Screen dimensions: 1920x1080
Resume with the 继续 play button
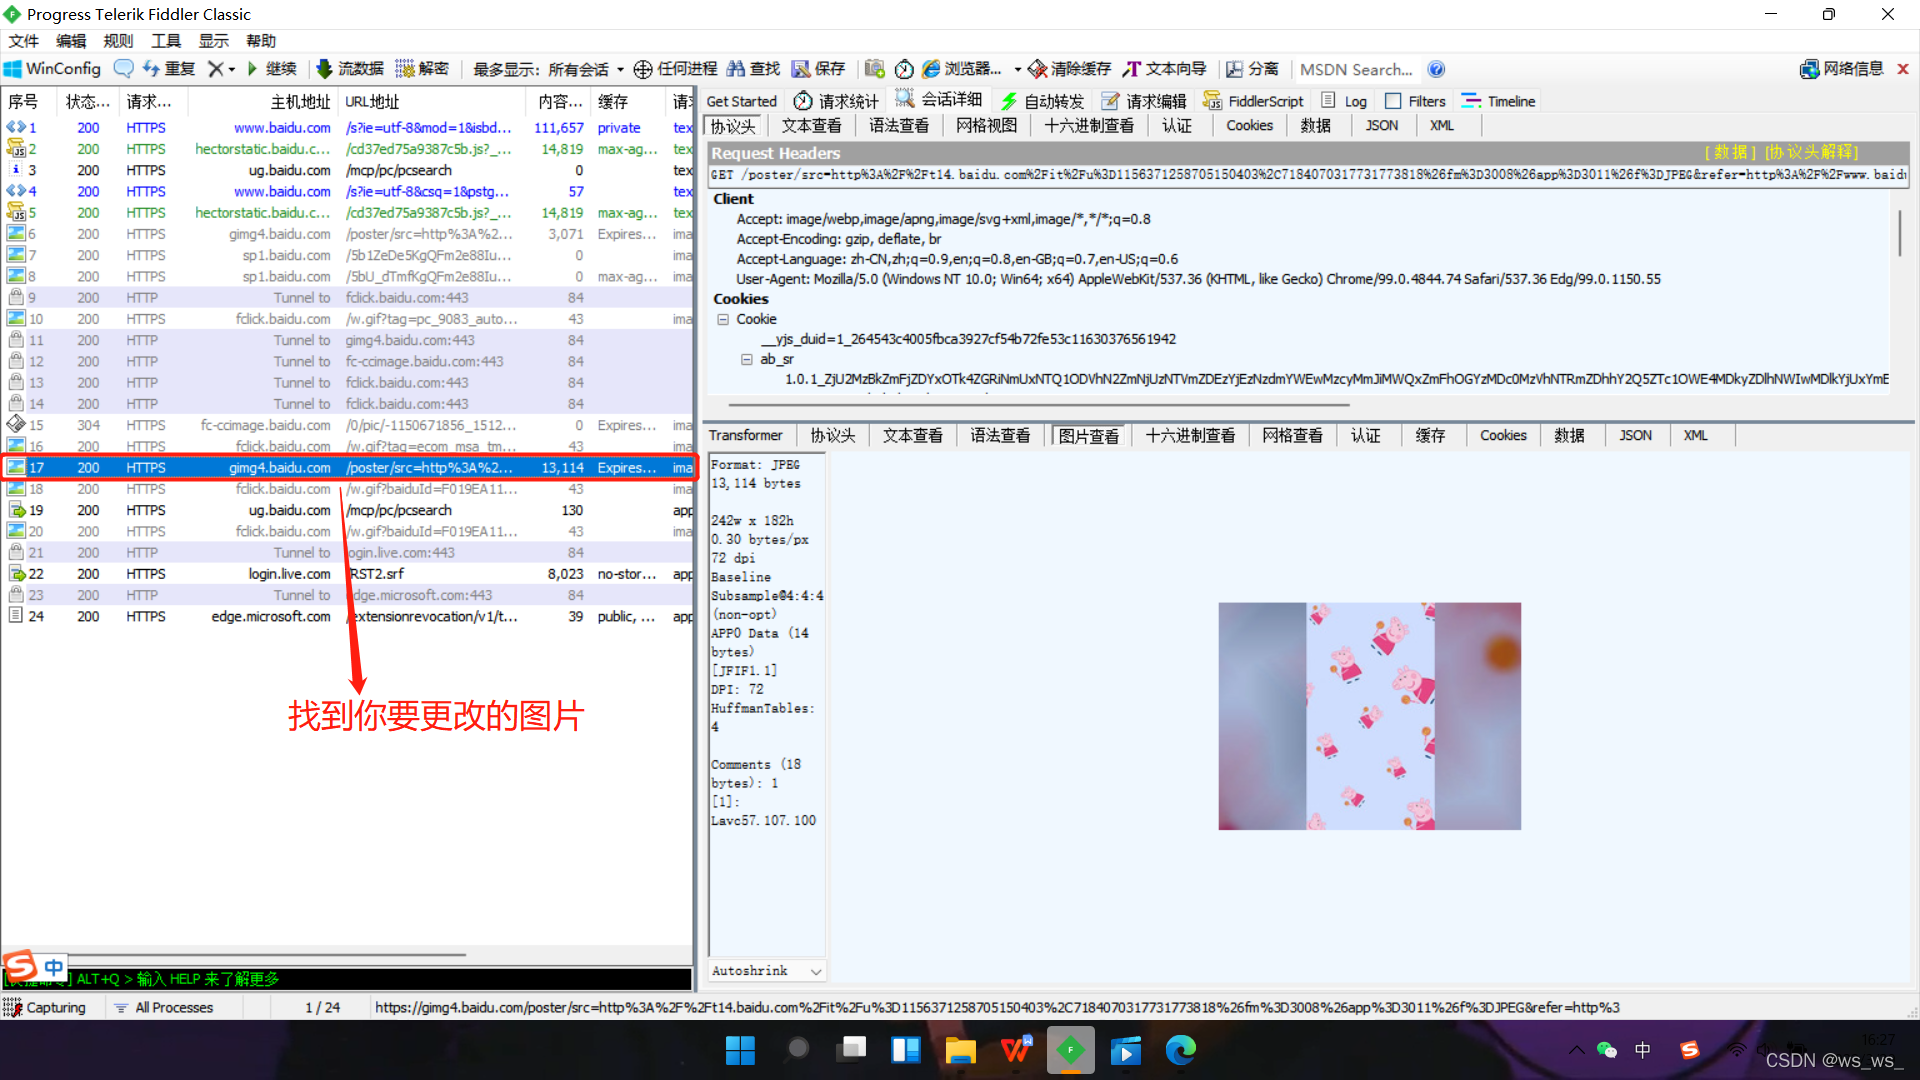[272, 69]
